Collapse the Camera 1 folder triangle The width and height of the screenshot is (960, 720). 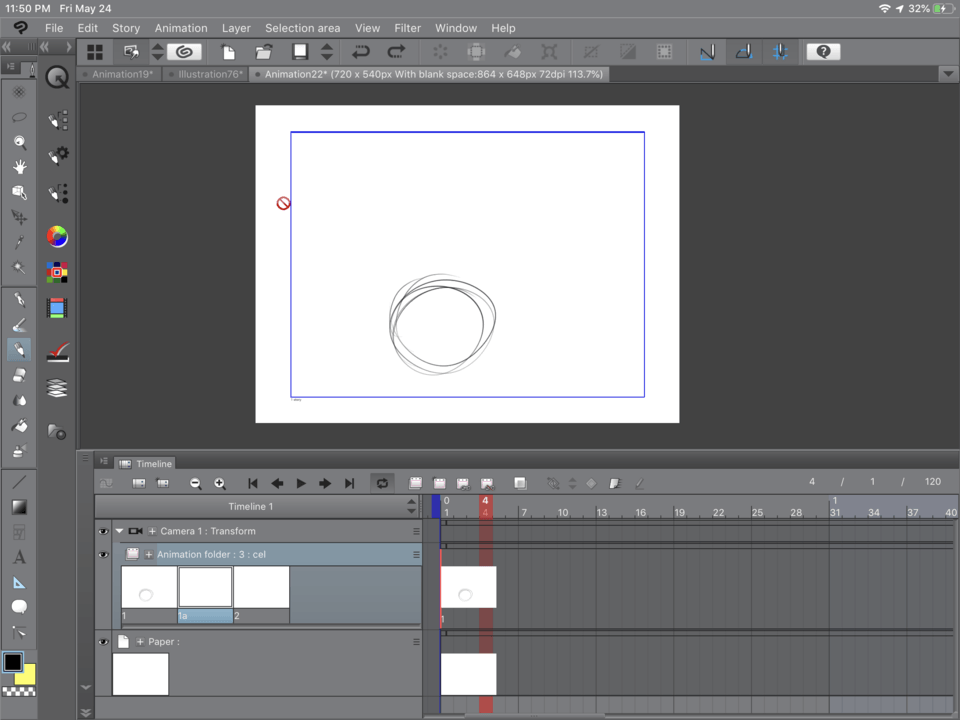click(119, 531)
